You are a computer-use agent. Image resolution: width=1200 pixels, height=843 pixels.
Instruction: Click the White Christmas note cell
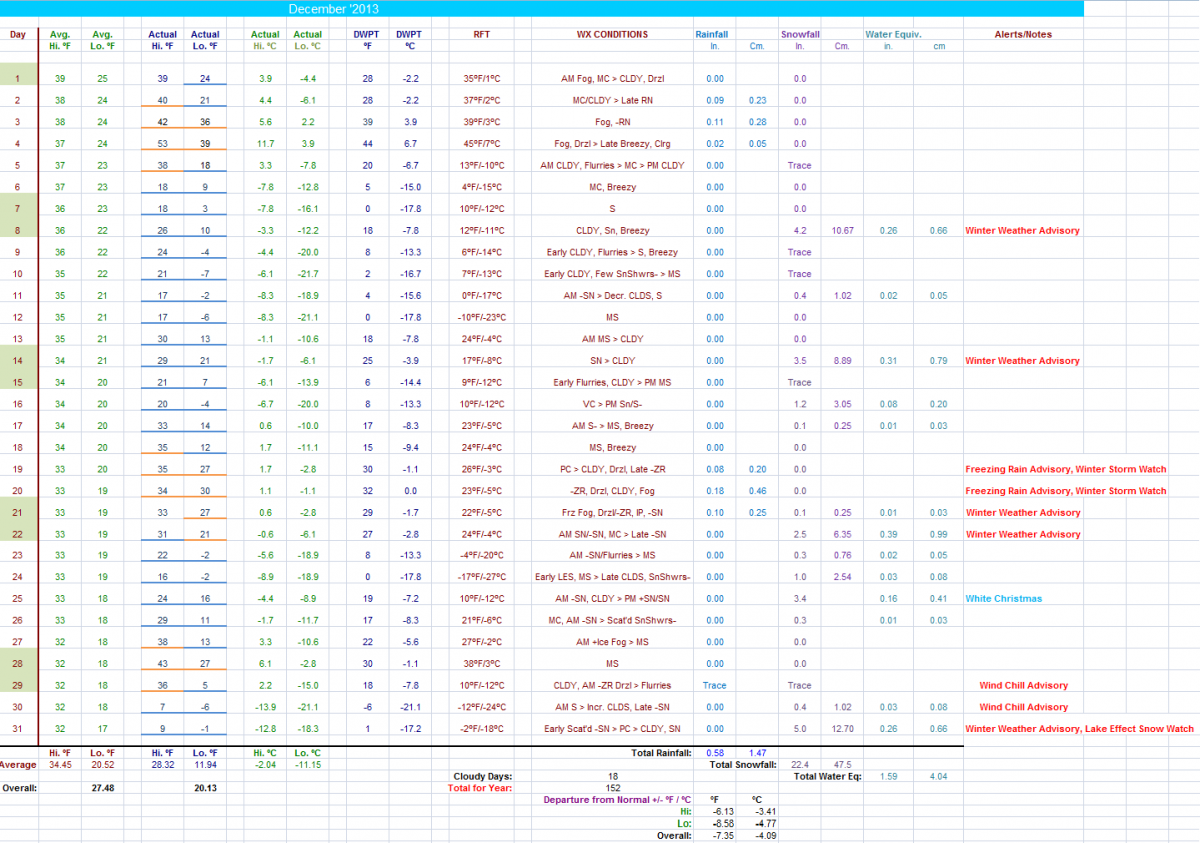pos(1003,599)
